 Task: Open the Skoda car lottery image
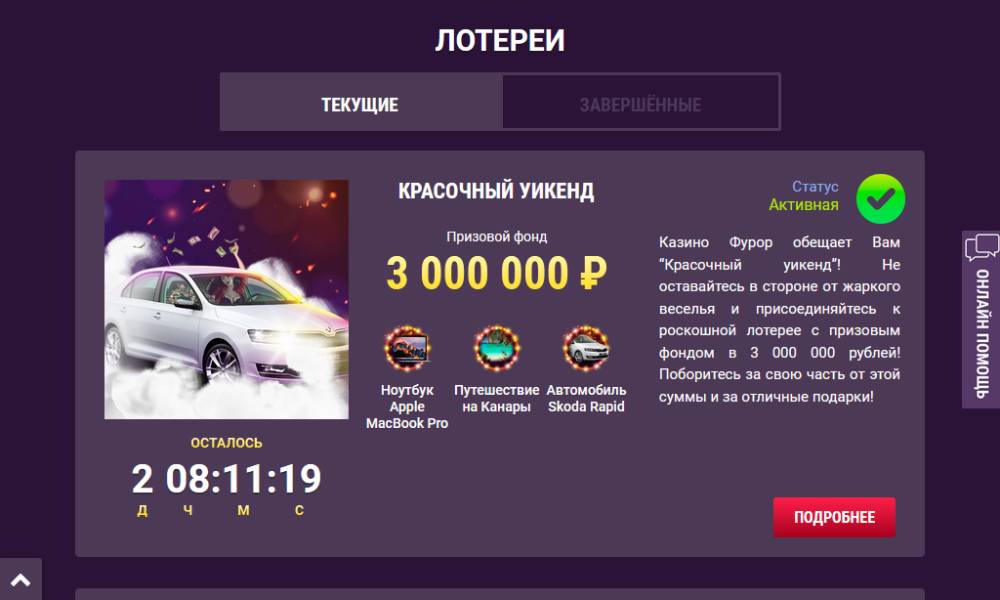coord(226,299)
